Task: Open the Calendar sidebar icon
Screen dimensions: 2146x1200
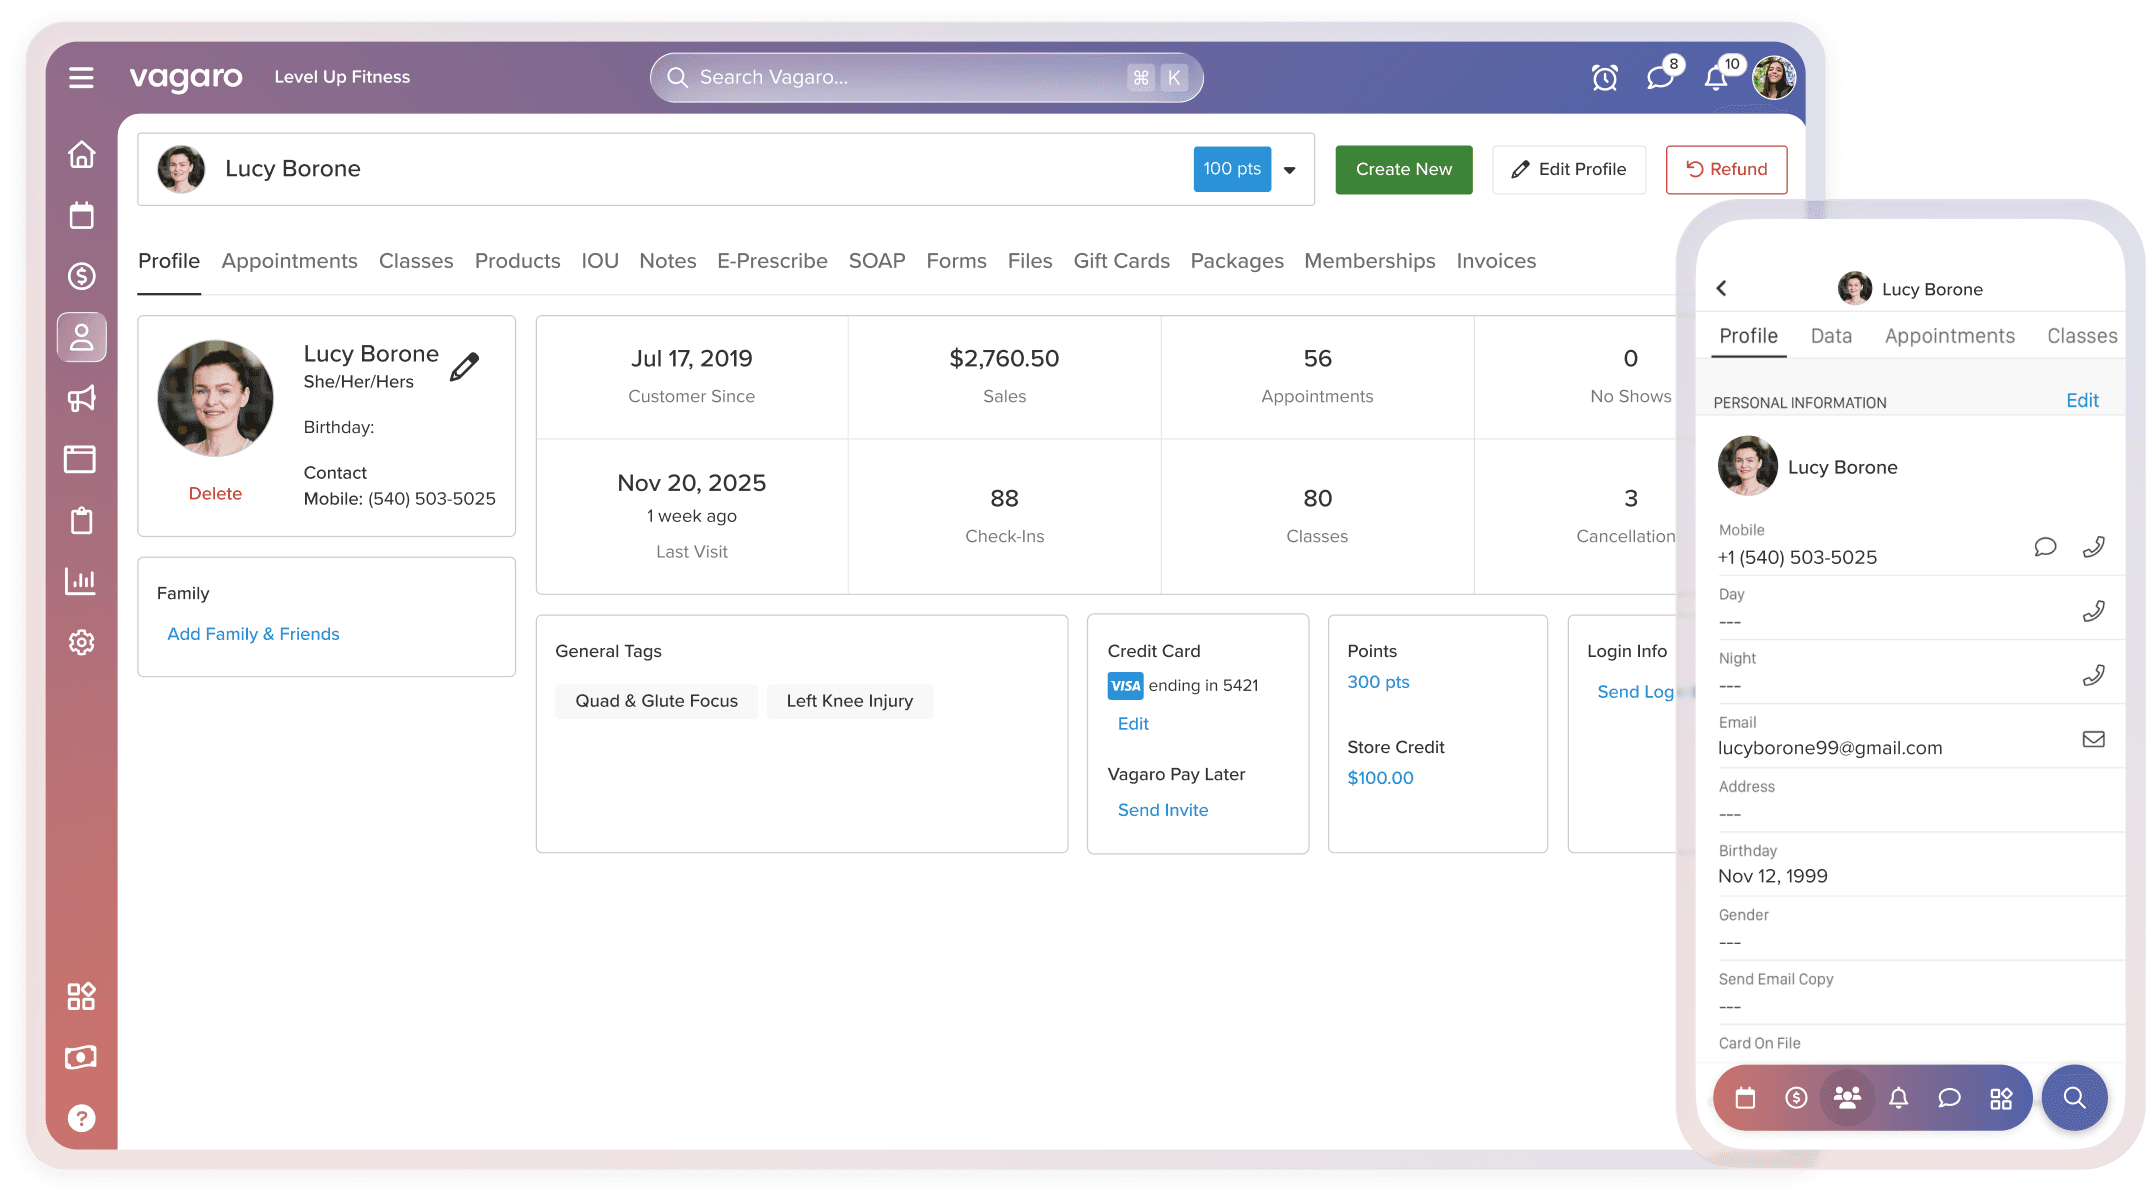Action: pos(81,215)
